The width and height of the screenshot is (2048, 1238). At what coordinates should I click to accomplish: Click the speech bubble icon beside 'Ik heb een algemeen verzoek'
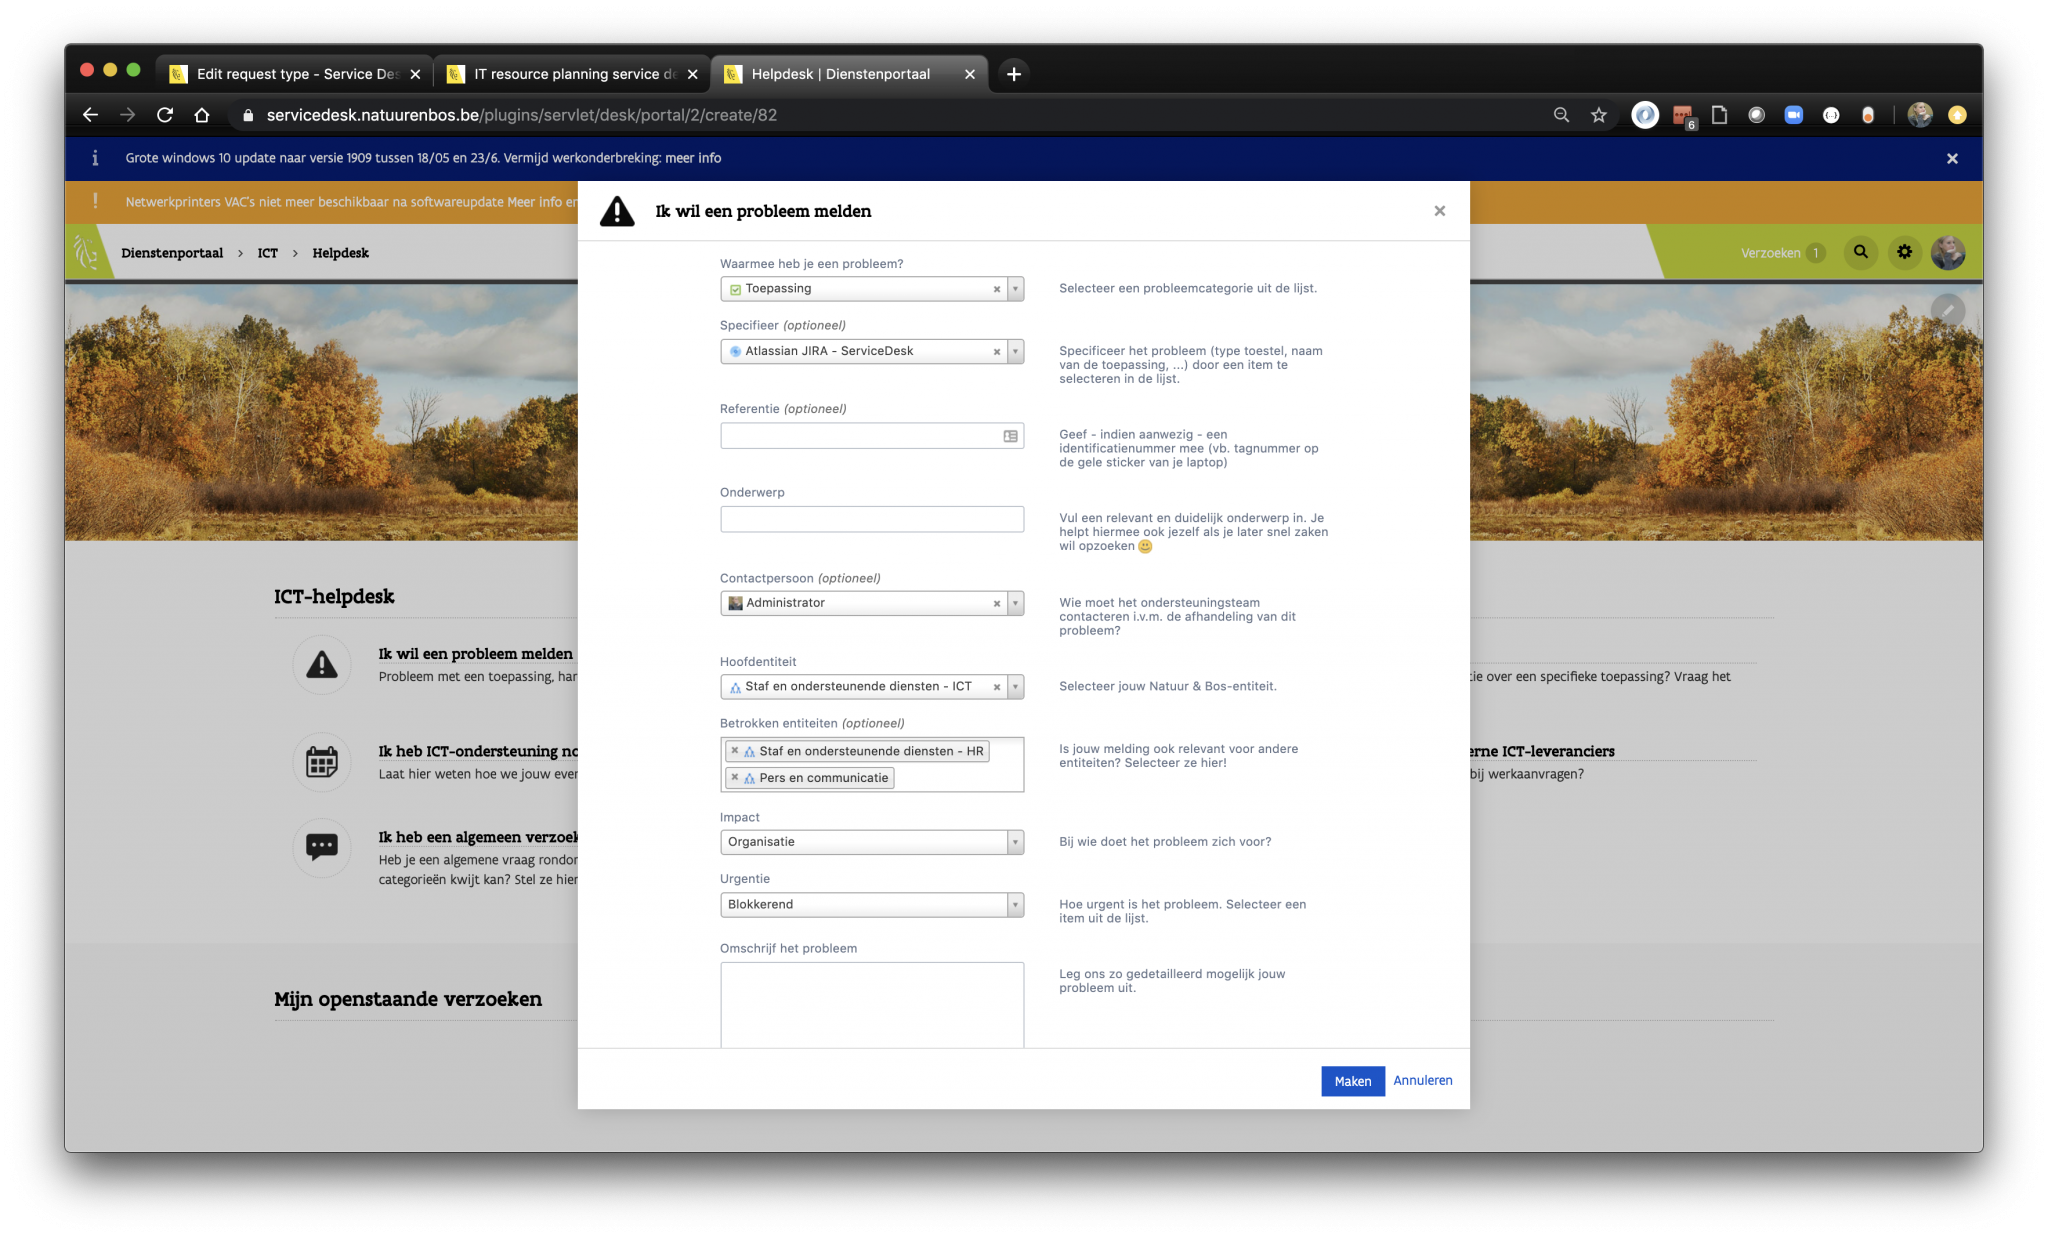(x=321, y=848)
